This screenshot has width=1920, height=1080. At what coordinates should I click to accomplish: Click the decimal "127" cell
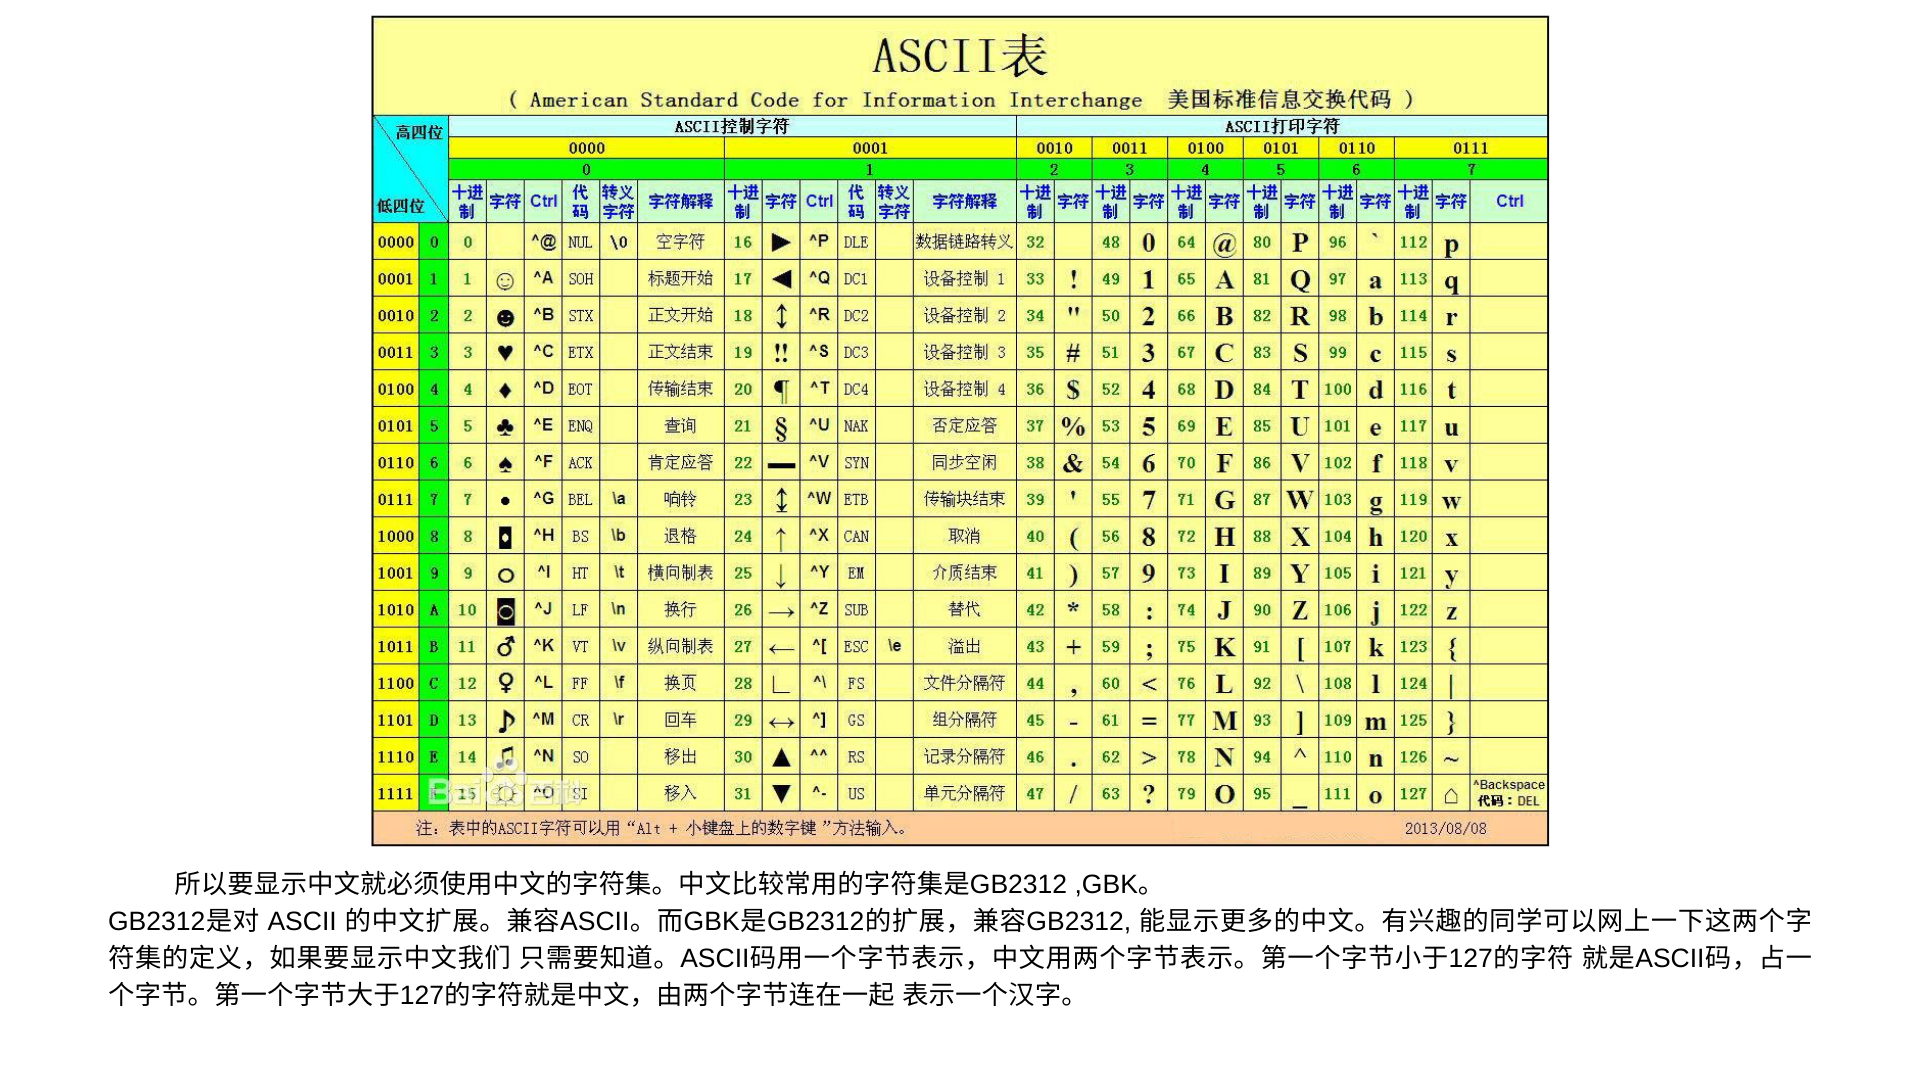[x=1413, y=794]
